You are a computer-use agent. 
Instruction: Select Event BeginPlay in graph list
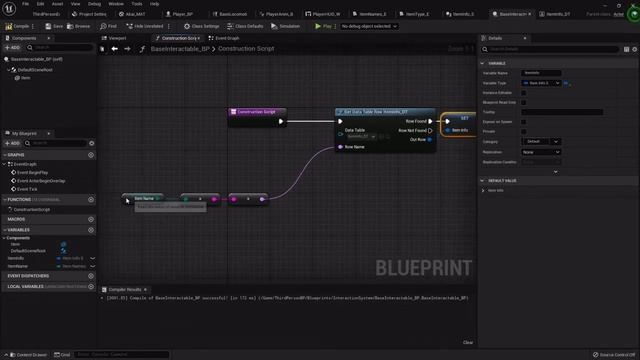(x=32, y=173)
